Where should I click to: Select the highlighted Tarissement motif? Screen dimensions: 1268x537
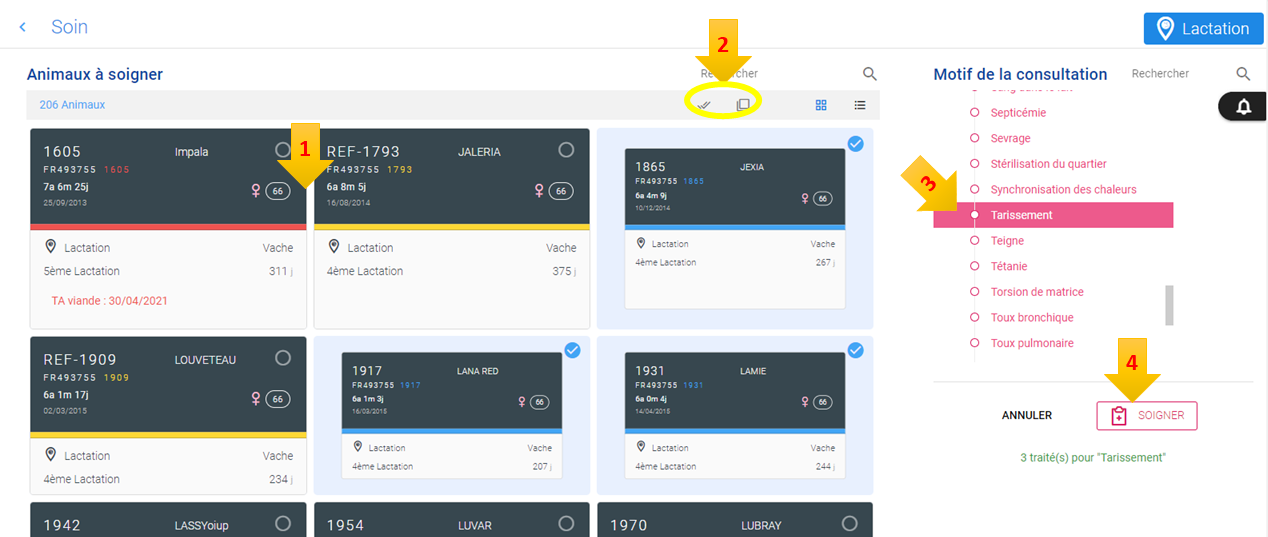click(1053, 215)
